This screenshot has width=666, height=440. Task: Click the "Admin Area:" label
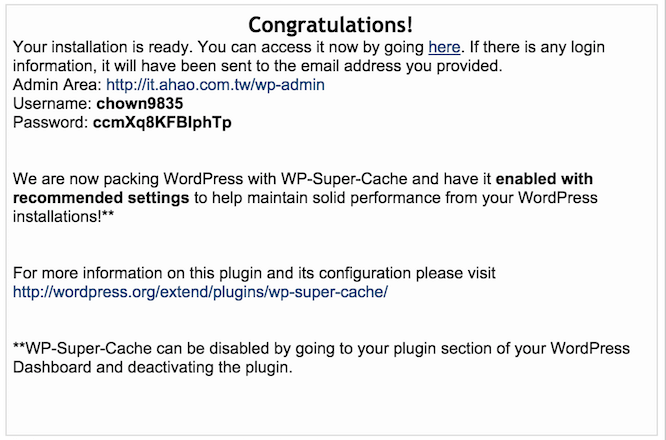click(57, 85)
